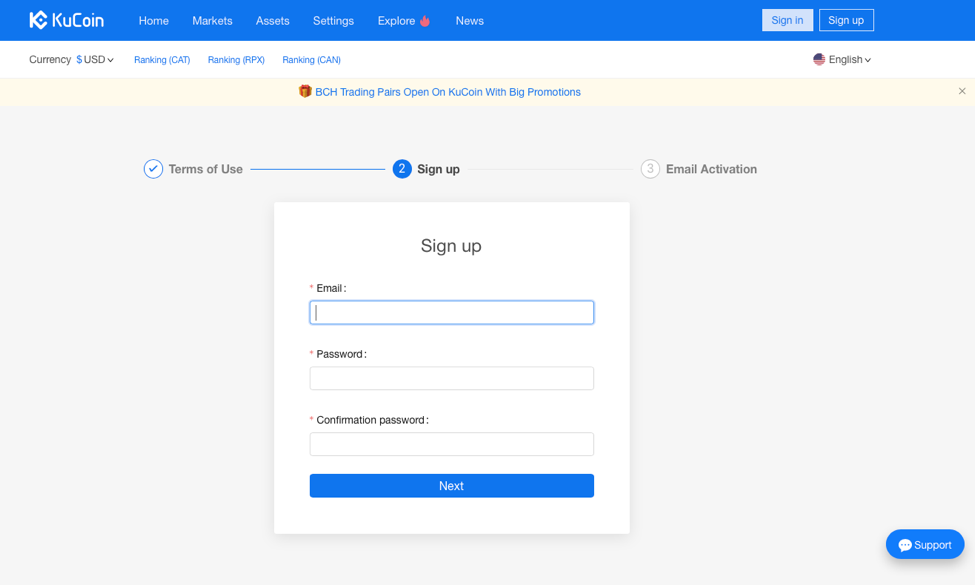Open the Ranking (CAN) link
975x585 pixels.
(311, 60)
